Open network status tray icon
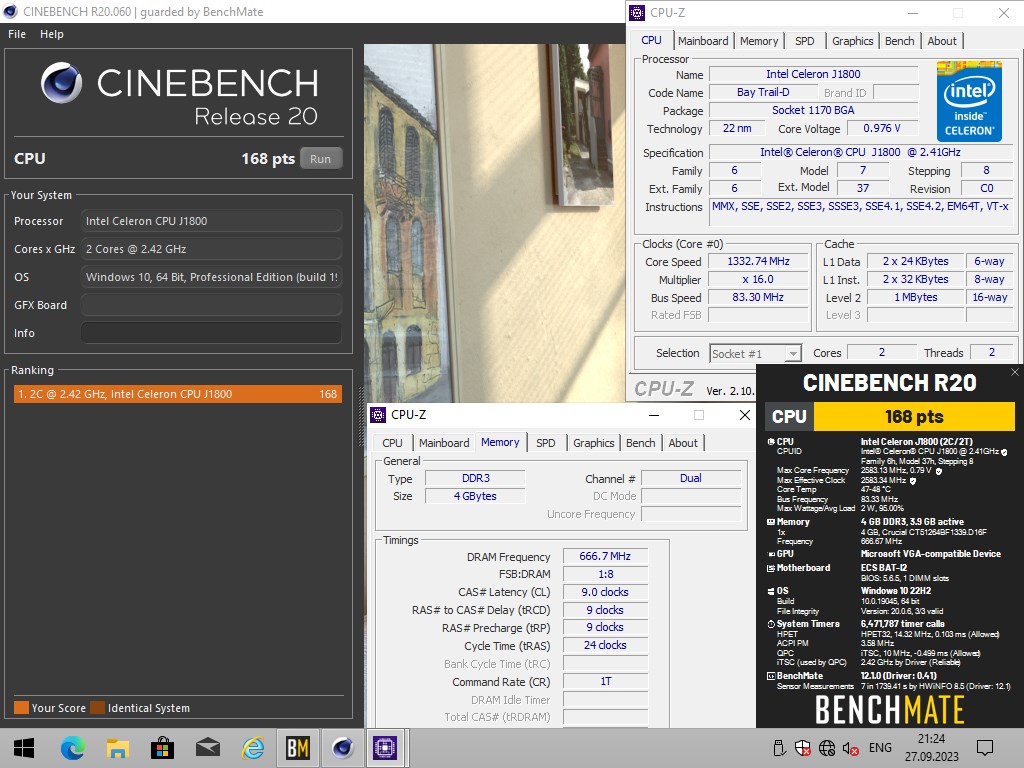The height and width of the screenshot is (768, 1024). point(827,748)
